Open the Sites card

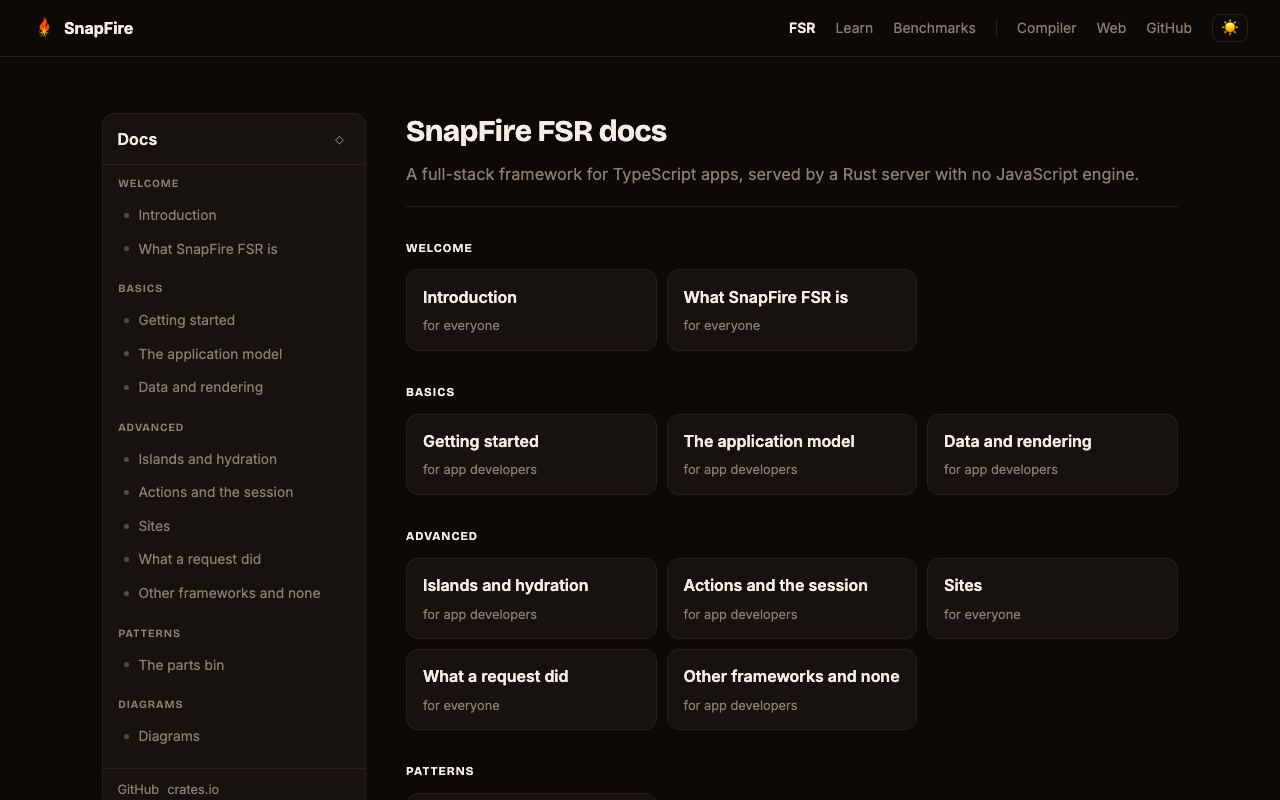[1052, 598]
